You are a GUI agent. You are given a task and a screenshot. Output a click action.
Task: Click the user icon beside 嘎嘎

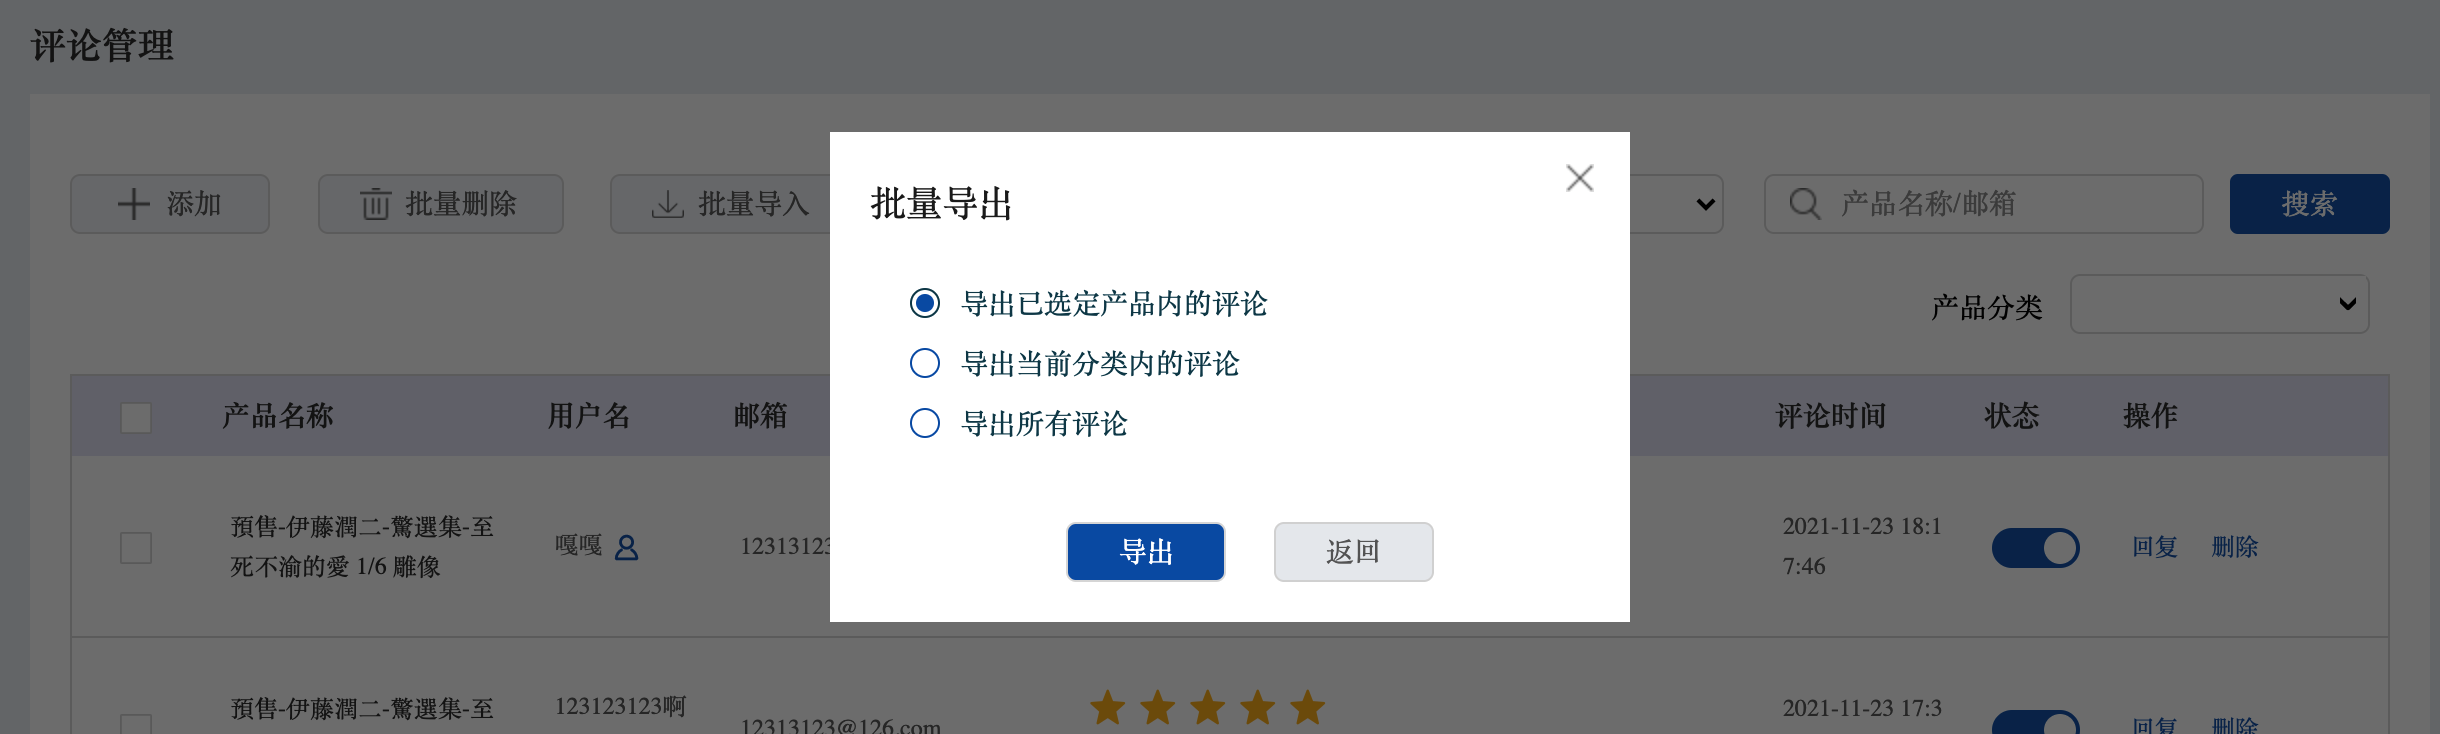pyautogui.click(x=626, y=547)
